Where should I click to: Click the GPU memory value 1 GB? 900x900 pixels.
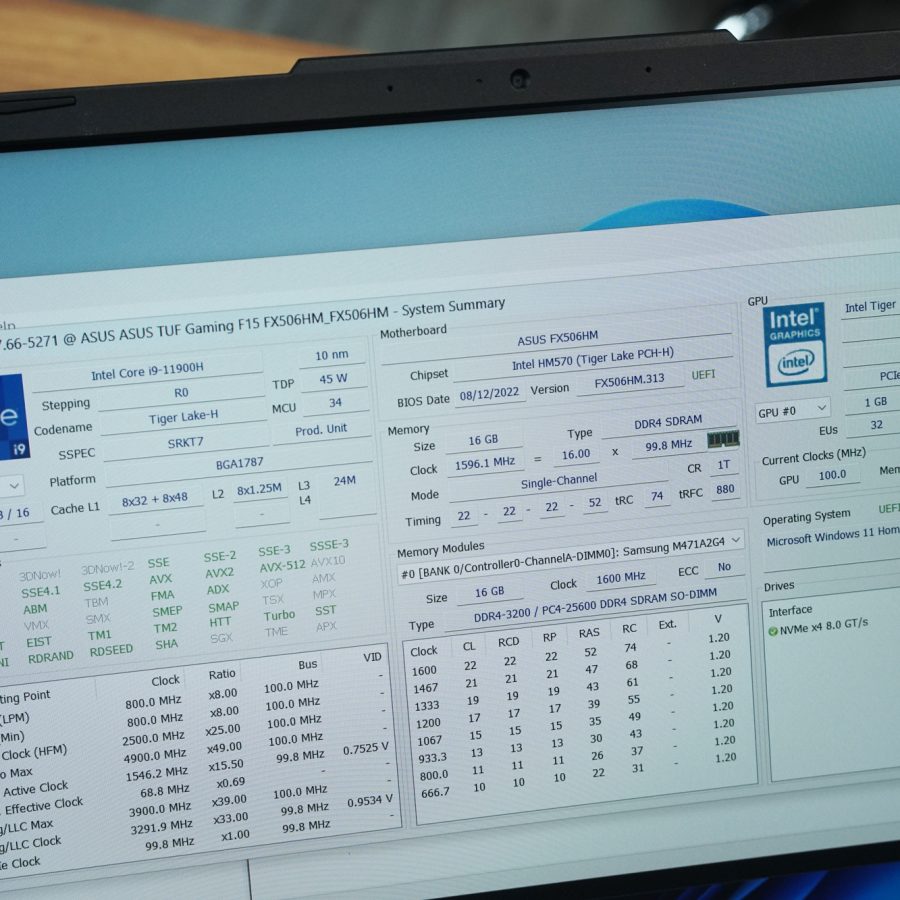tap(875, 402)
